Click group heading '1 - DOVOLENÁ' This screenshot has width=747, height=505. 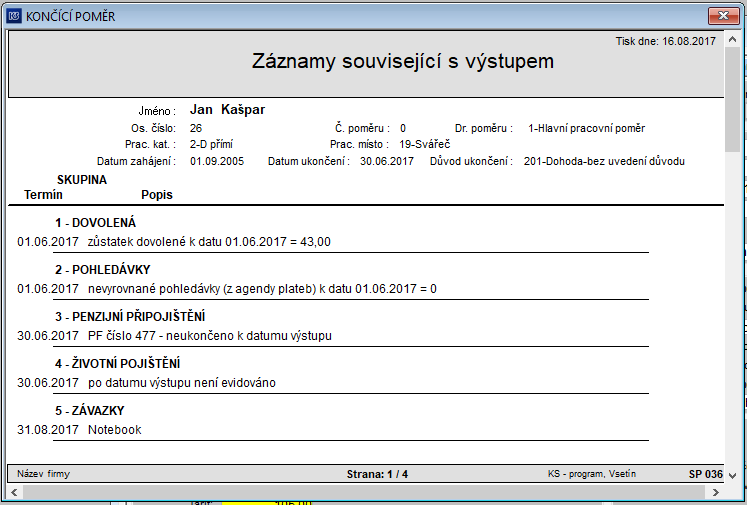click(95, 222)
